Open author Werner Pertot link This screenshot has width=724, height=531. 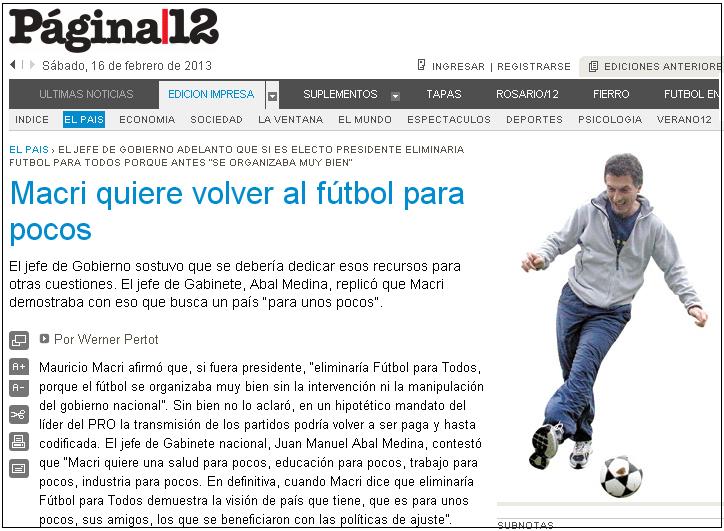106,339
